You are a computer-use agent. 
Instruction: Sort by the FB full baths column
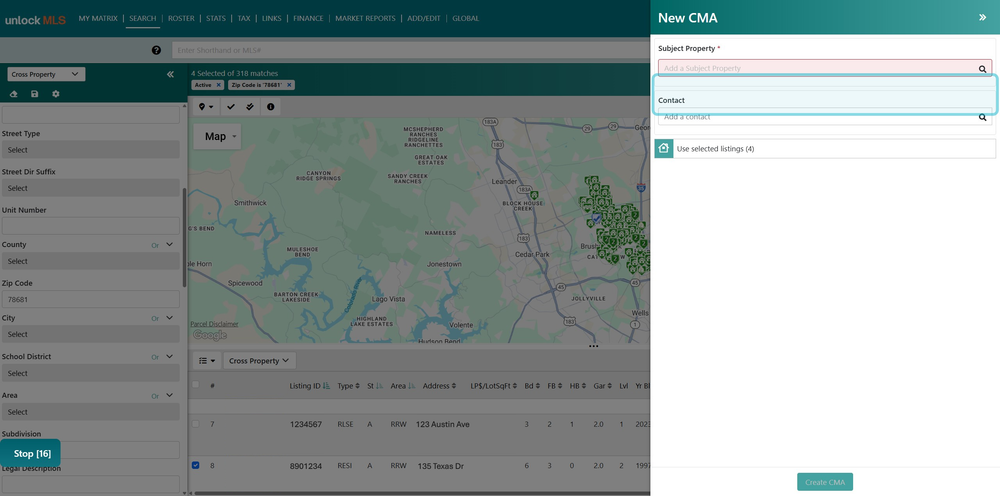560,386
